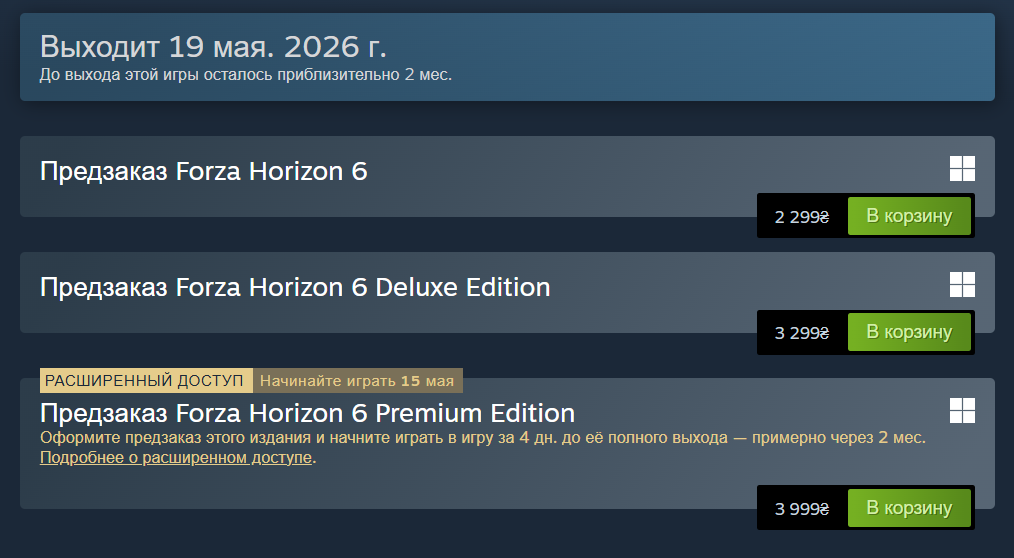Click the 3 999₴ price tag
Image resolution: width=1014 pixels, height=558 pixels.
point(802,508)
